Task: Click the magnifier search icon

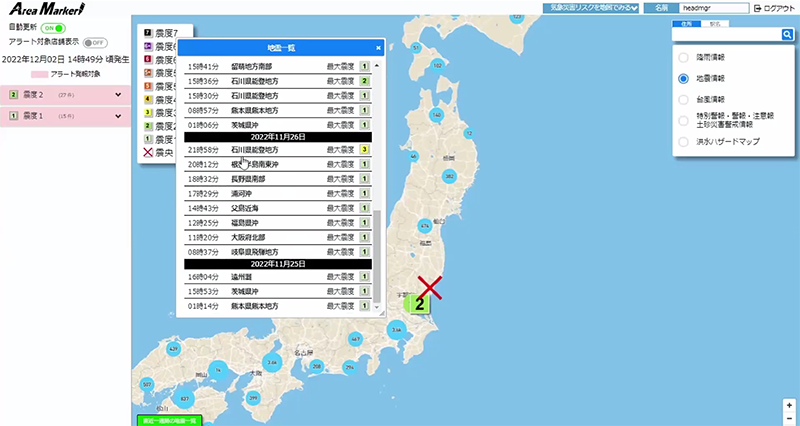Action: tap(788, 35)
